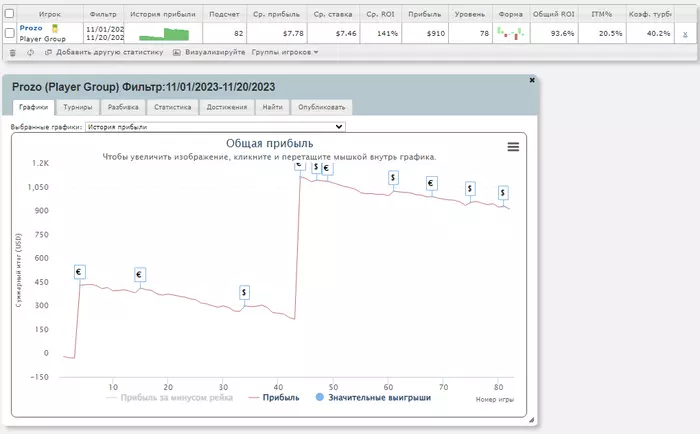Toggle the Прибыль за минусом рейка legend series
700x434 pixels.
pyautogui.click(x=170, y=397)
